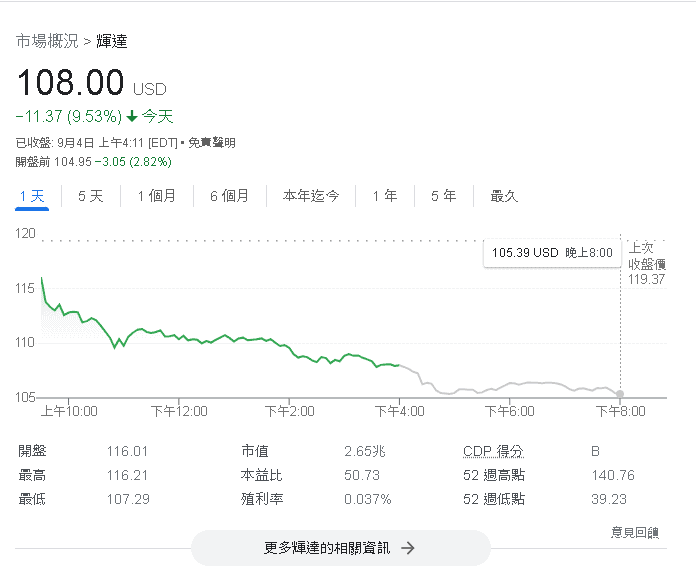This screenshot has height=568, width=696.
Task: Switch to the 5 年 tab
Action: (x=443, y=196)
